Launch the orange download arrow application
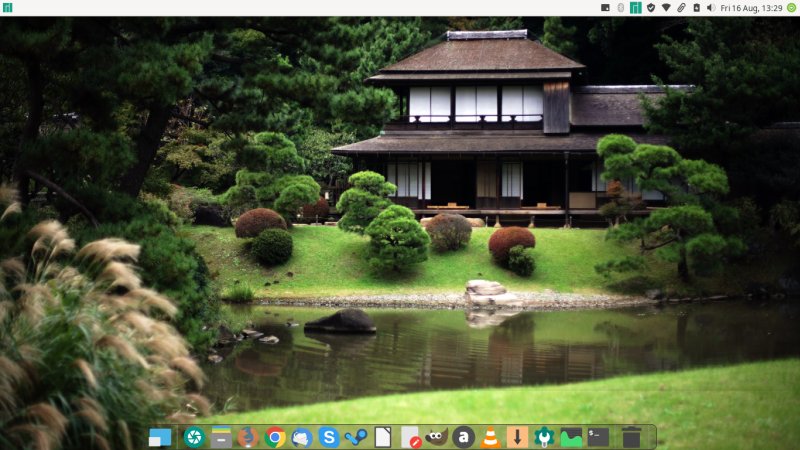Screen dimensions: 800x450 (517, 437)
